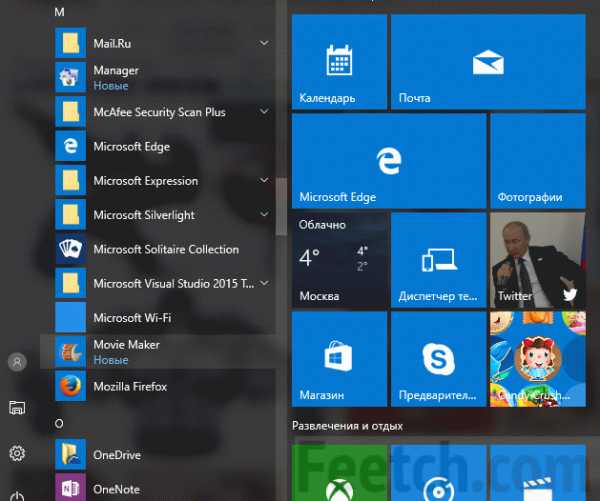Open the Почта mail tile
The width and height of the screenshot is (600, 501).
pos(488,62)
